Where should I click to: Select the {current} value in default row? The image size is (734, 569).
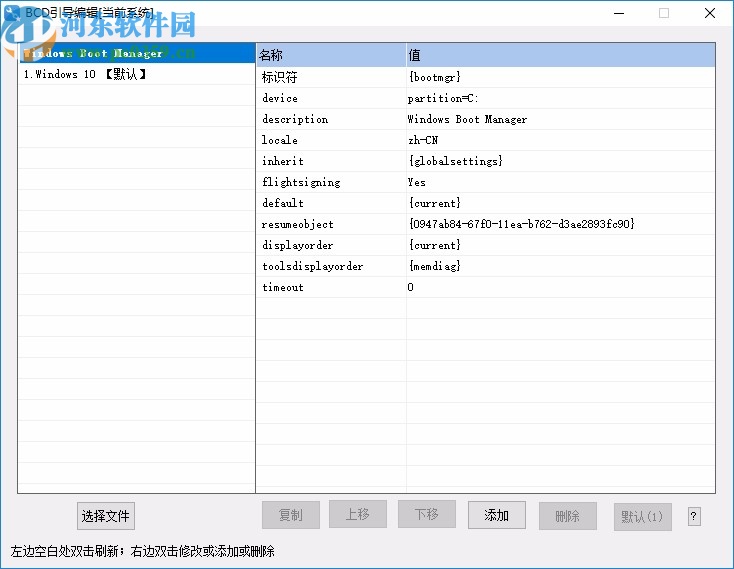pos(435,203)
